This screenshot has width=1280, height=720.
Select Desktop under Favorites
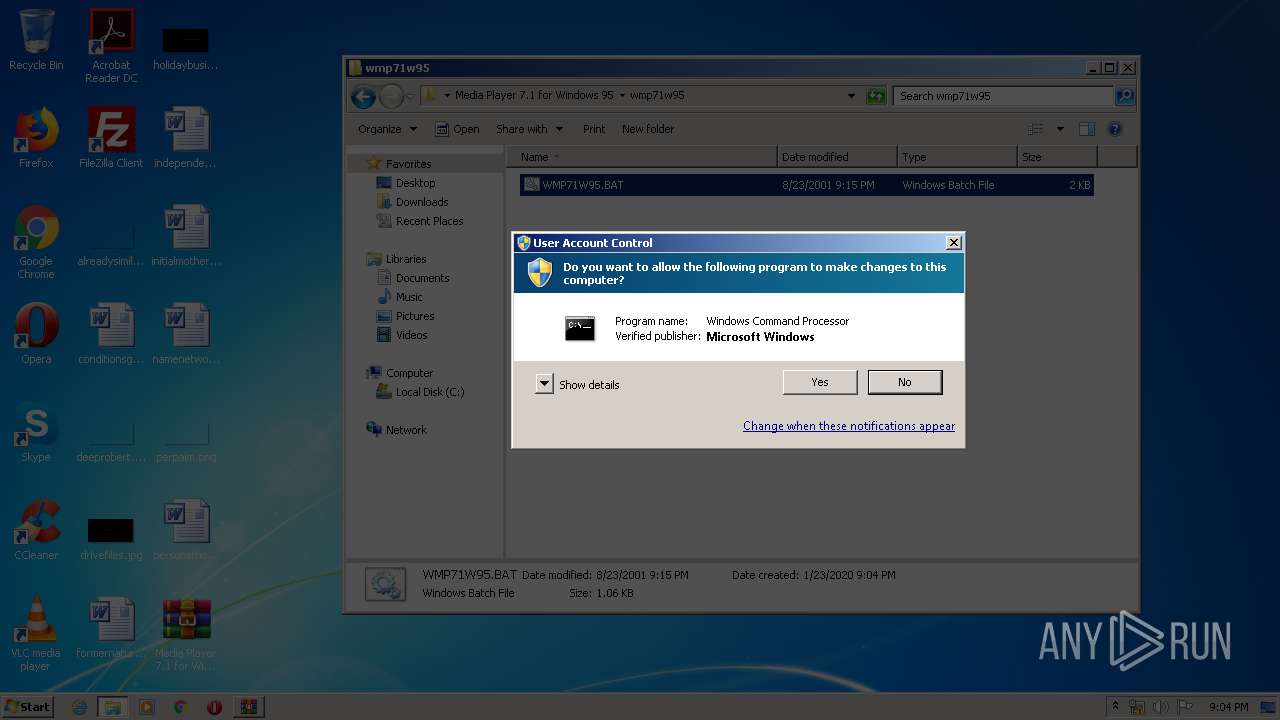415,183
